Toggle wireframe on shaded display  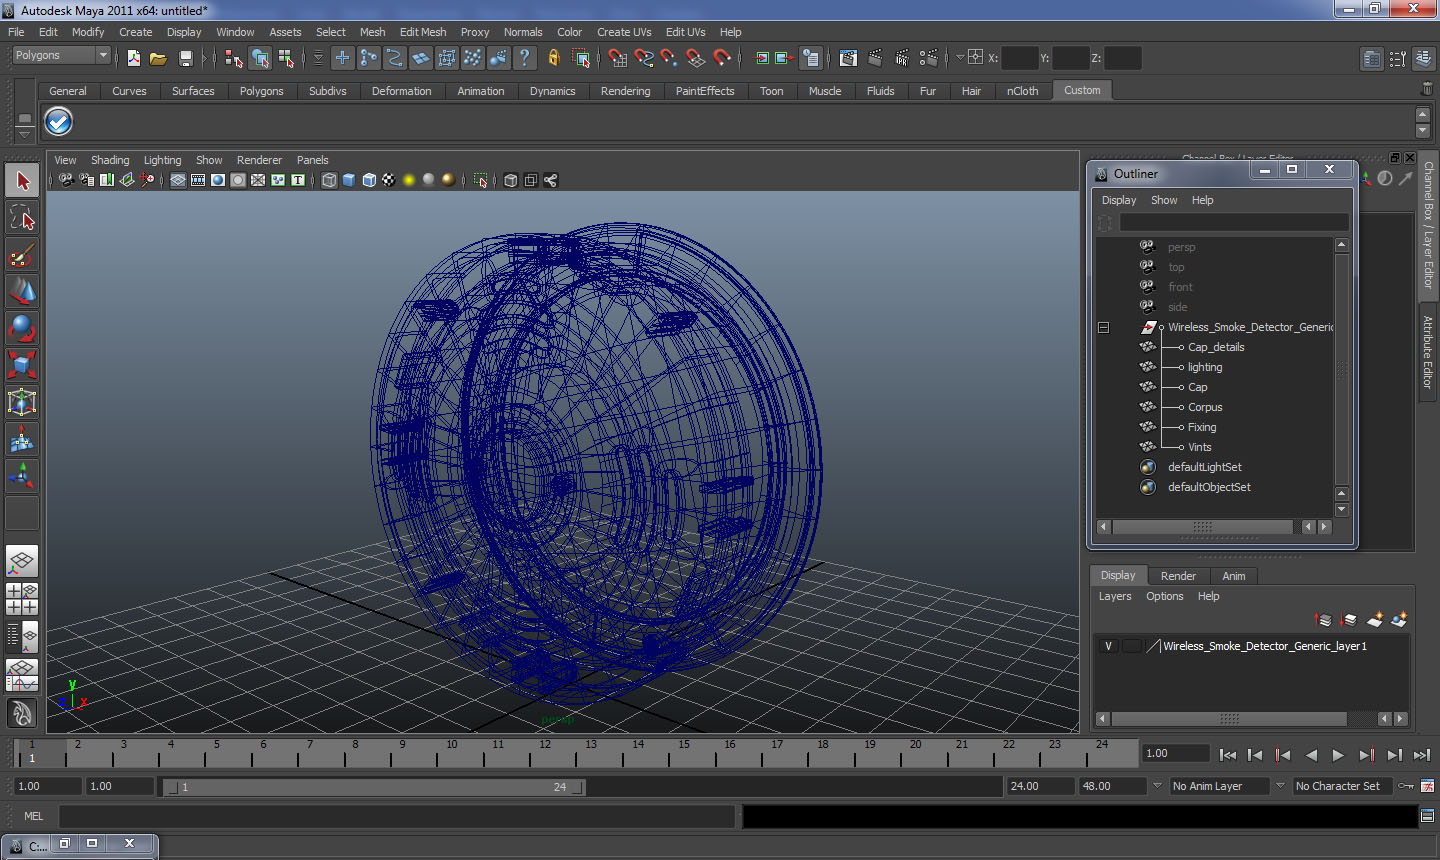(x=369, y=180)
